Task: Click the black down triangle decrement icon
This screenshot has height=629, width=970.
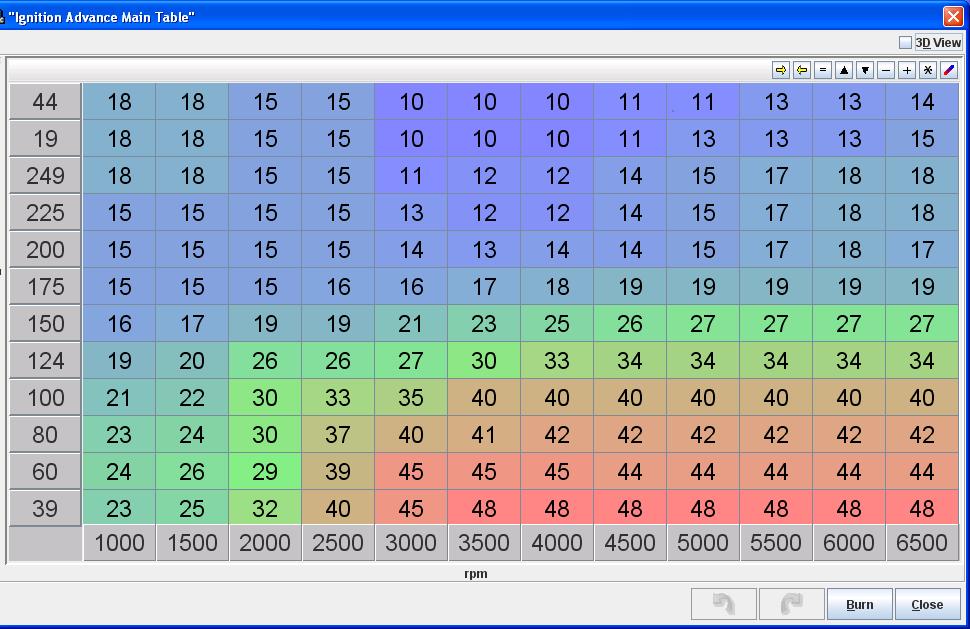Action: [x=865, y=70]
